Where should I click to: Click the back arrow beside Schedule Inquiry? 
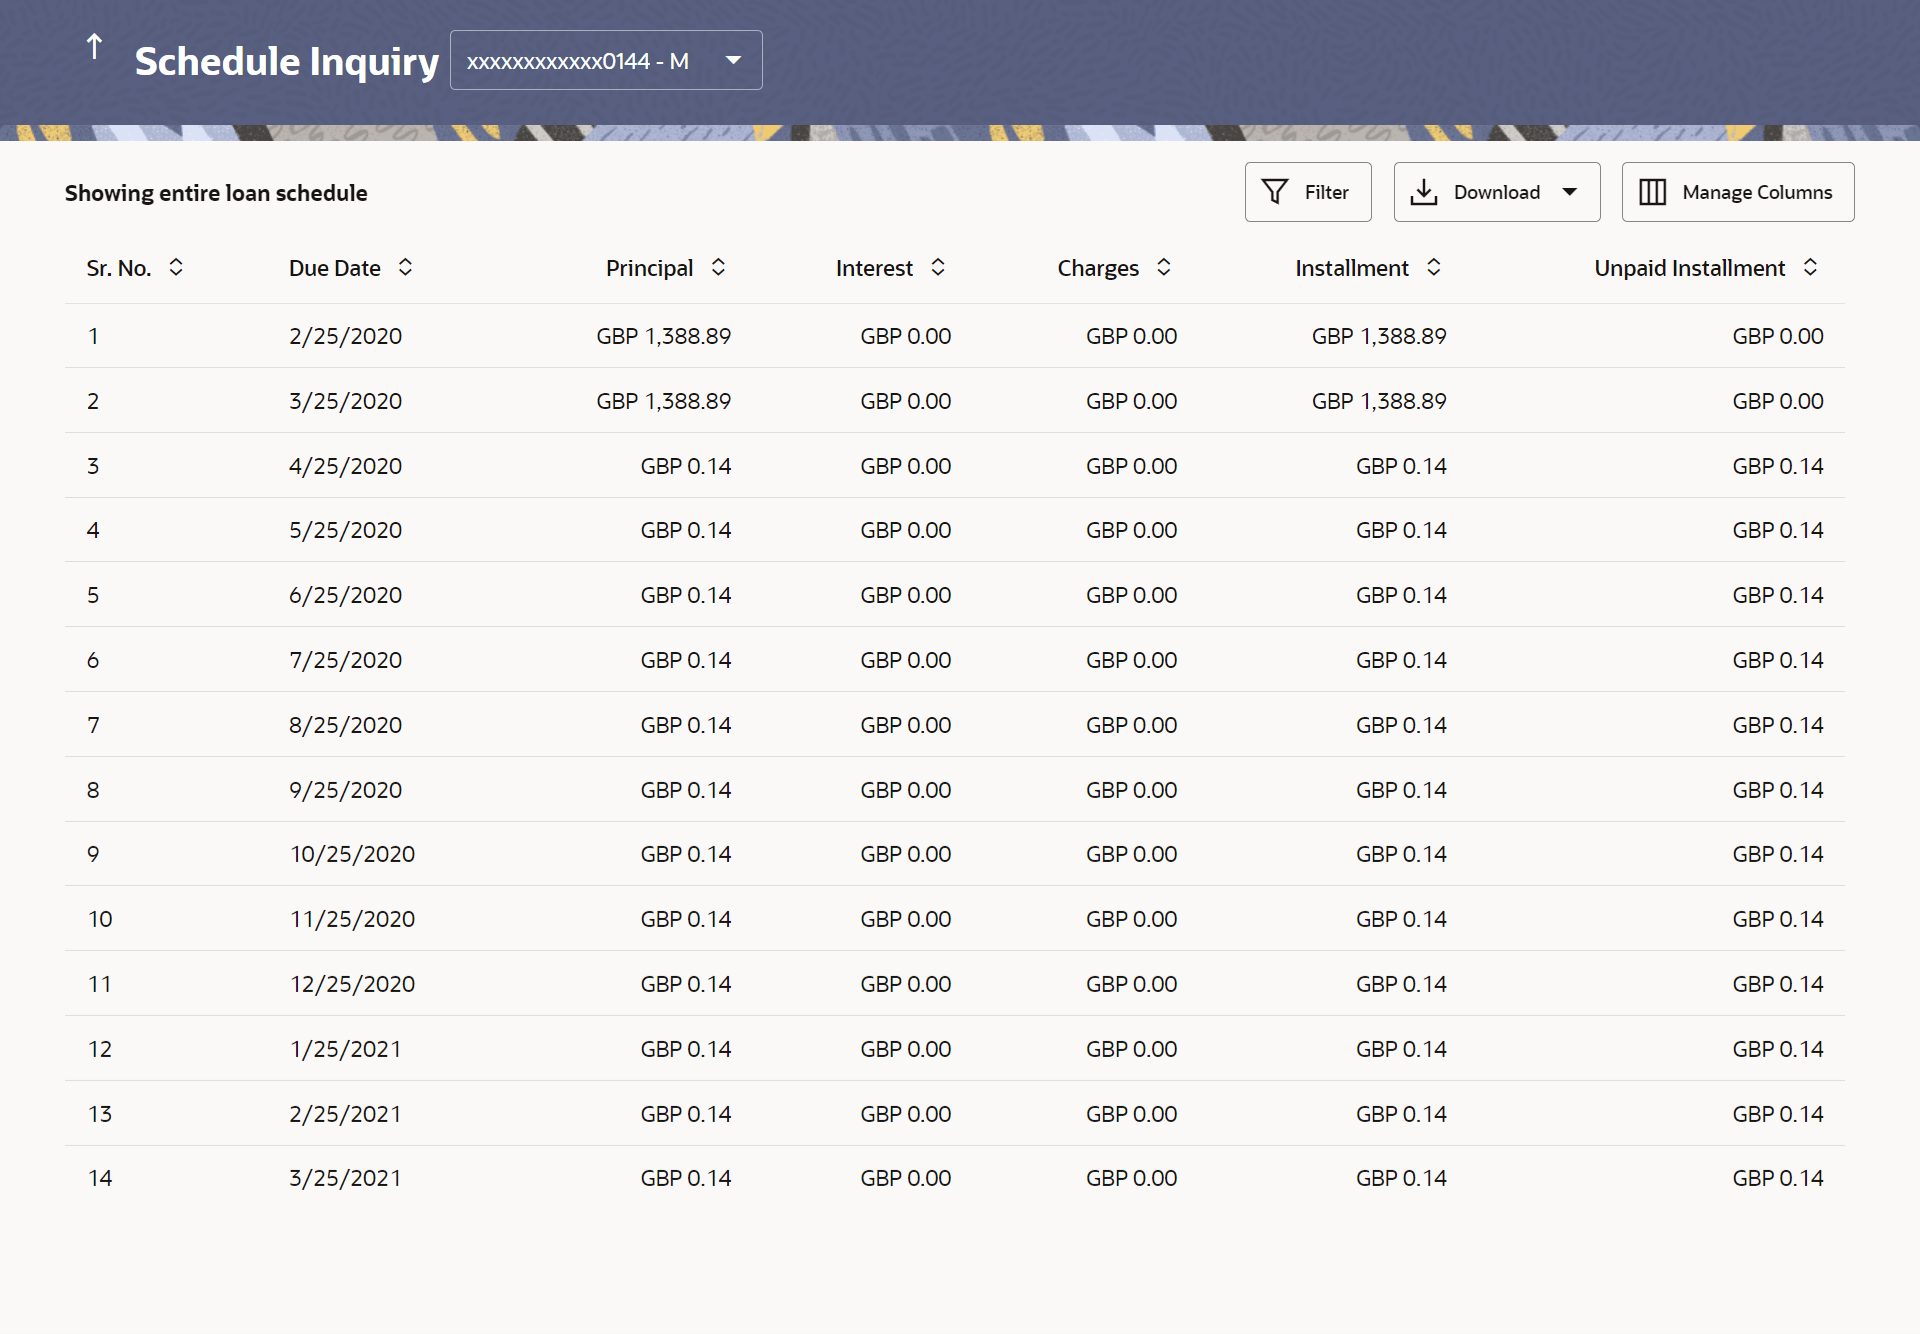[94, 47]
